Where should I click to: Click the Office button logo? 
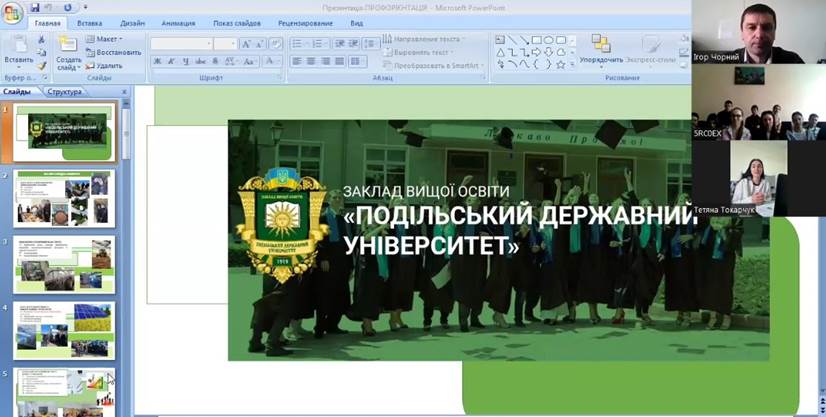(13, 10)
